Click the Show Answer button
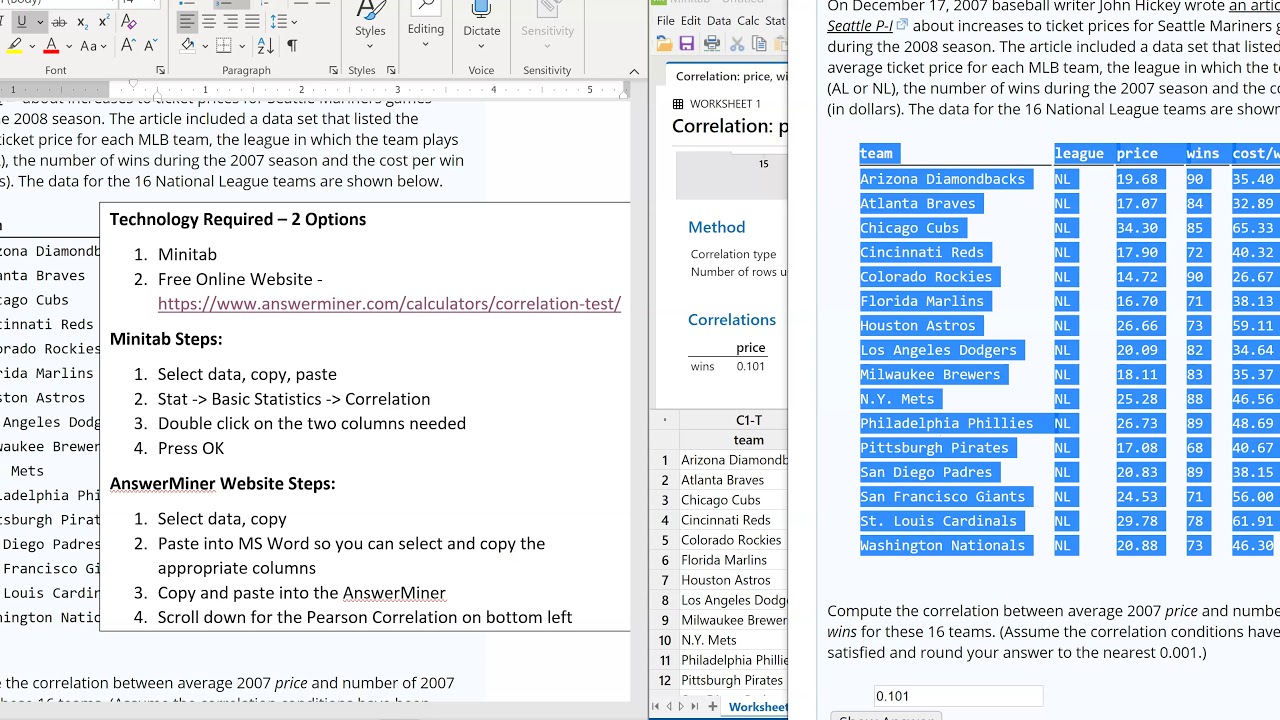Viewport: 1280px width, 720px height. click(x=886, y=716)
